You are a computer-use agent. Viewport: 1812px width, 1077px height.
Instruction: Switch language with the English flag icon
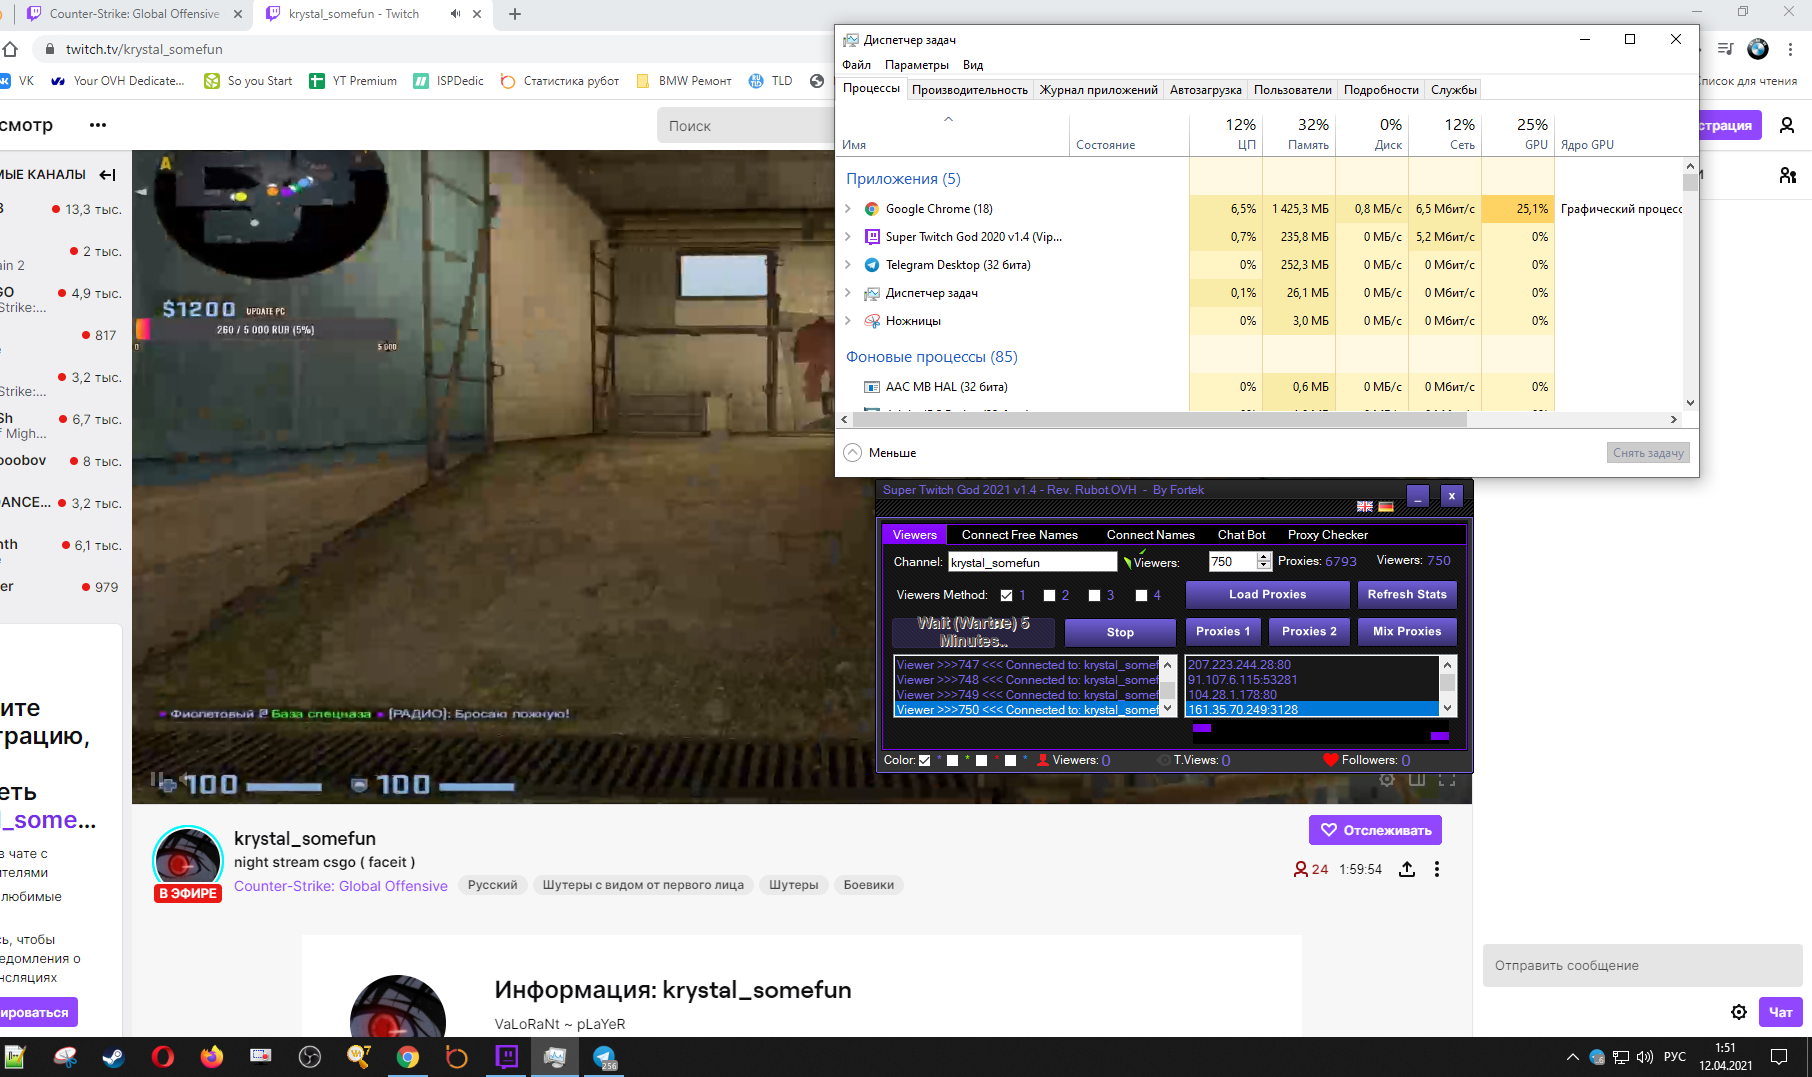point(1365,507)
